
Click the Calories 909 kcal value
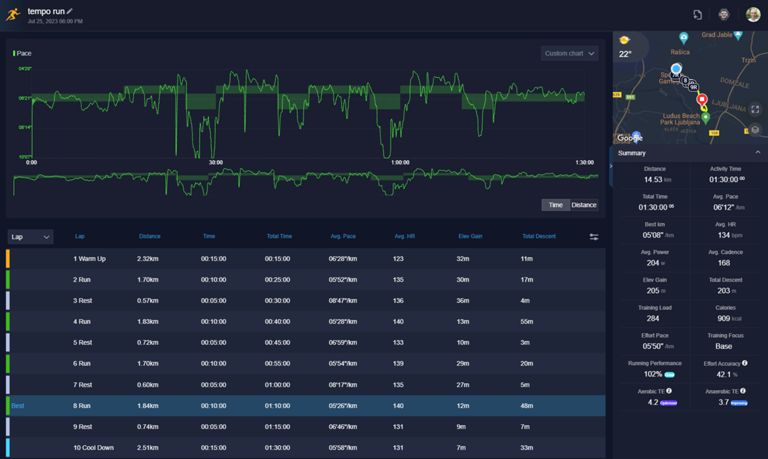(x=729, y=318)
